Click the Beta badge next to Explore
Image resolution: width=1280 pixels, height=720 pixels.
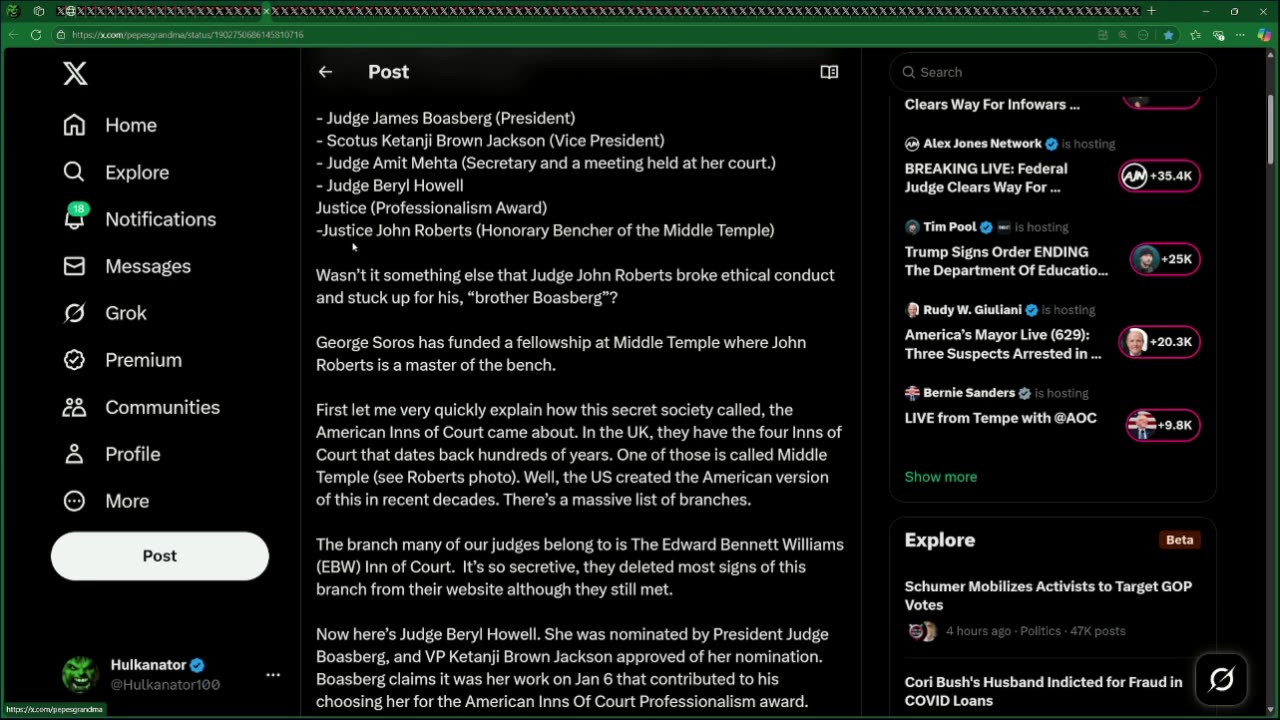pyautogui.click(x=1179, y=540)
